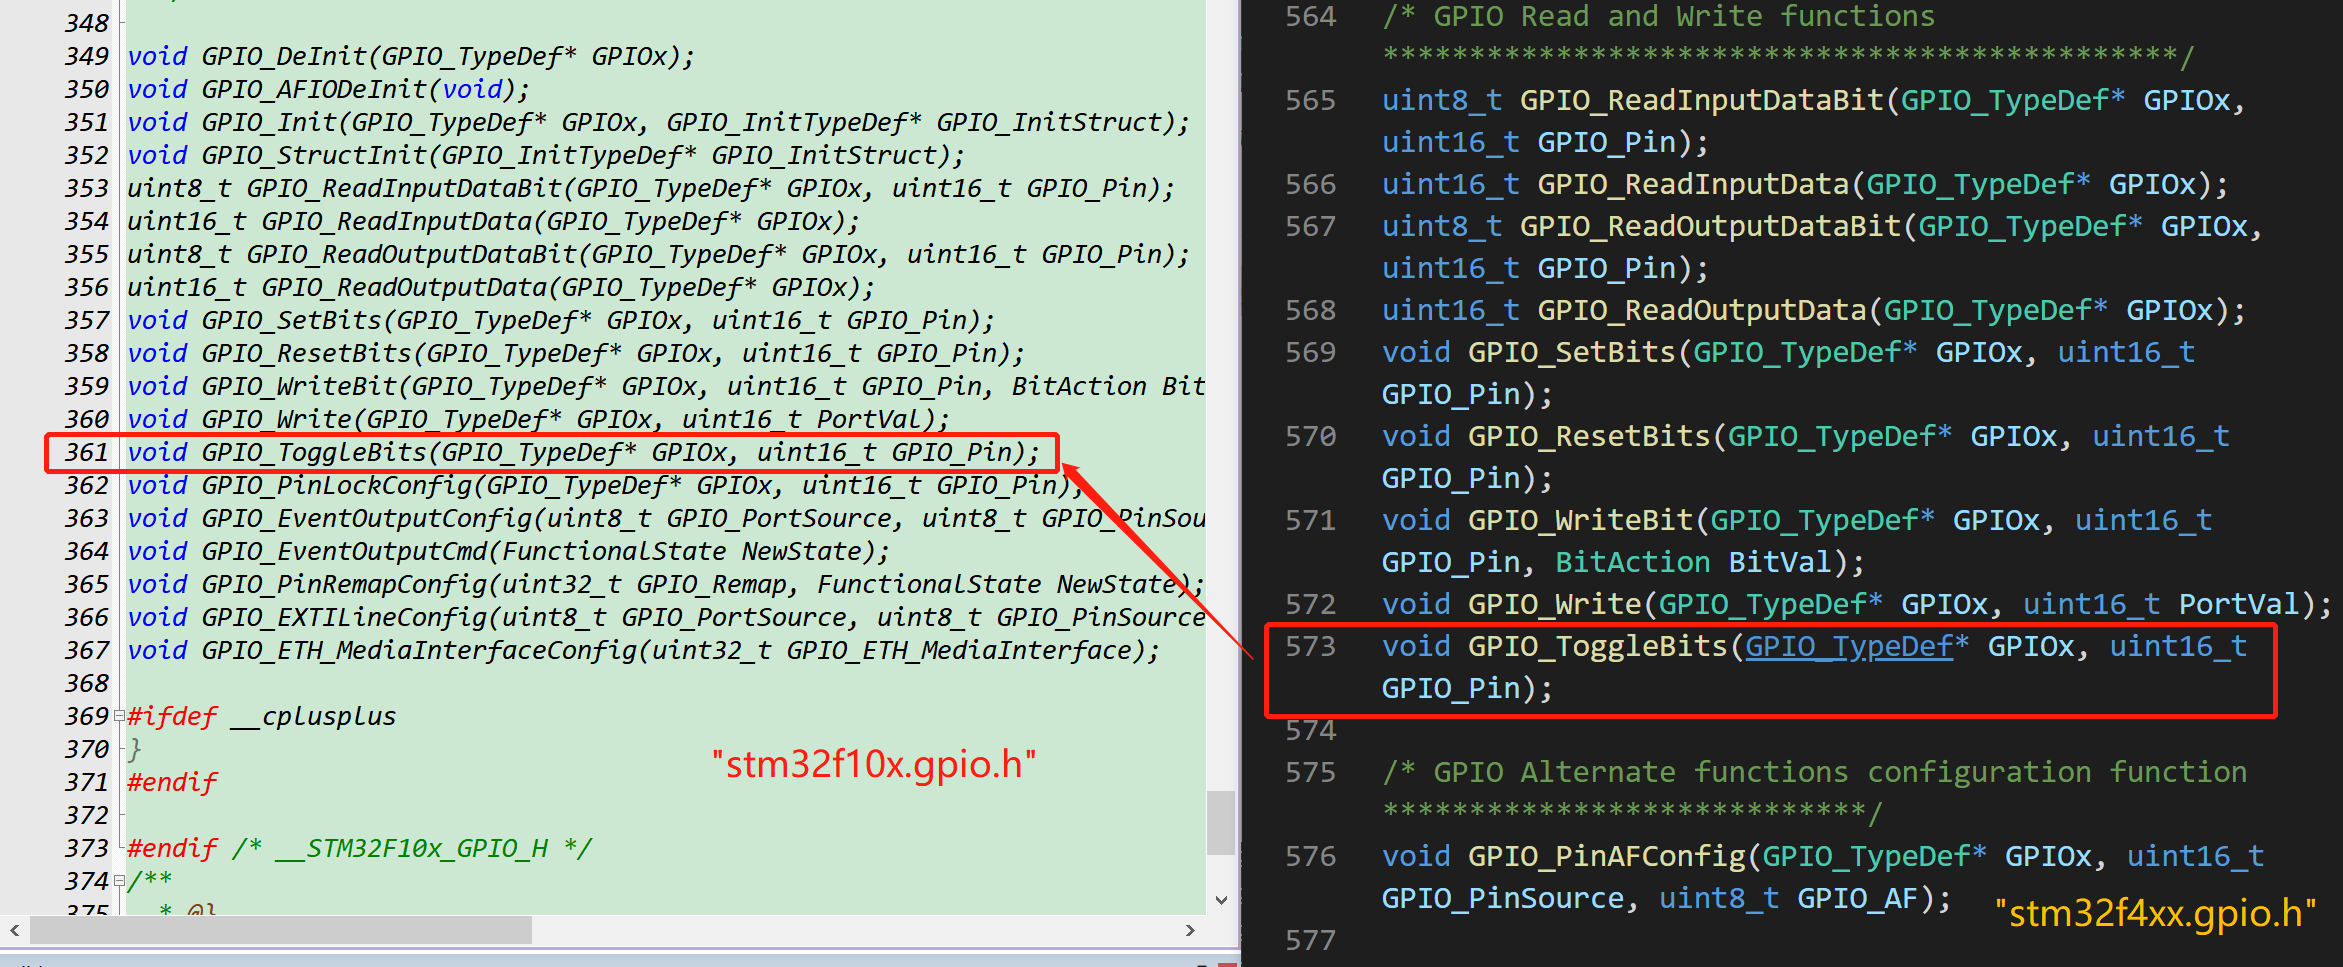Viewport: 2343px width, 967px height.
Task: Click GPIO_StructInit on line 352
Action: (x=315, y=155)
